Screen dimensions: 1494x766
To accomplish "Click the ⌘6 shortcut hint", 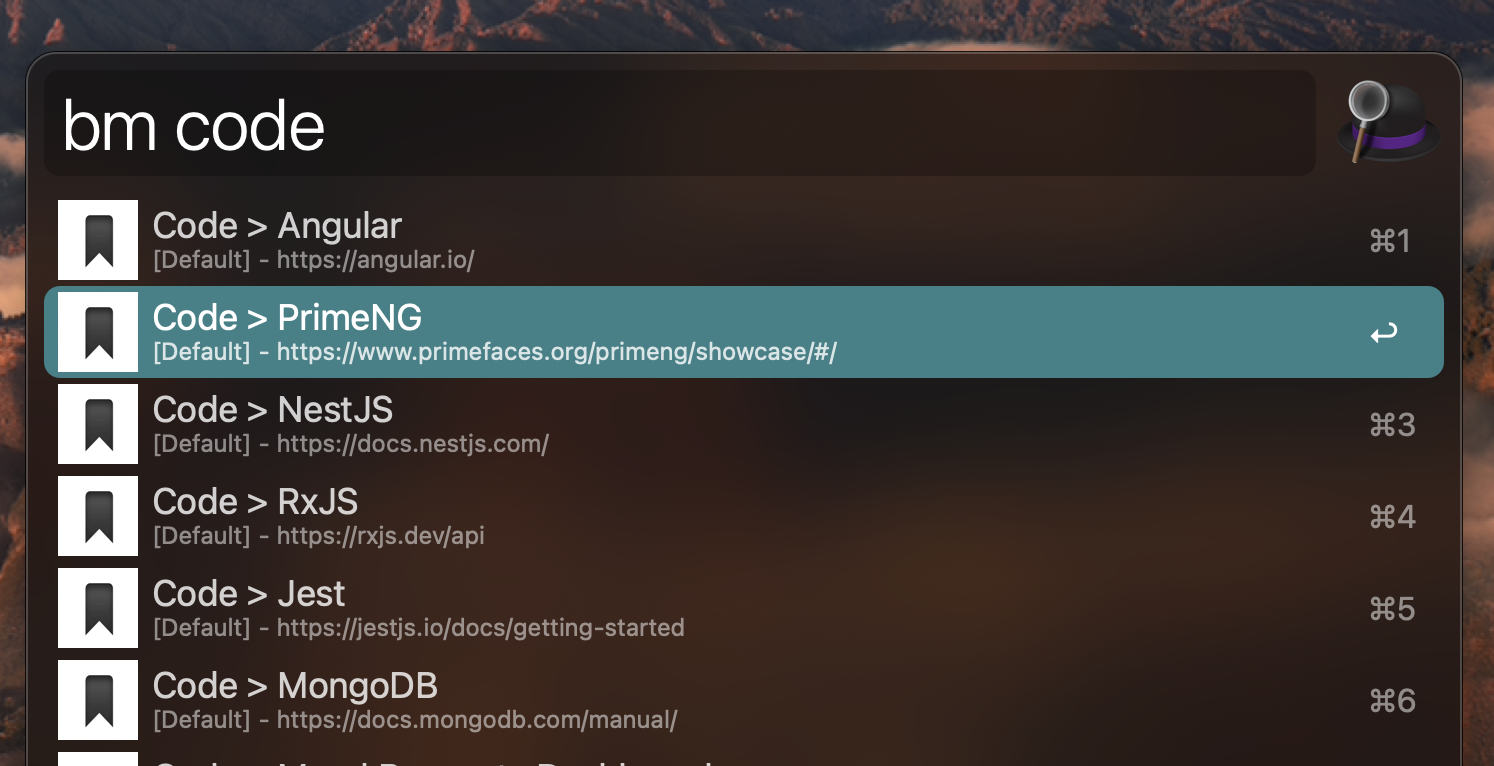I will [1392, 701].
